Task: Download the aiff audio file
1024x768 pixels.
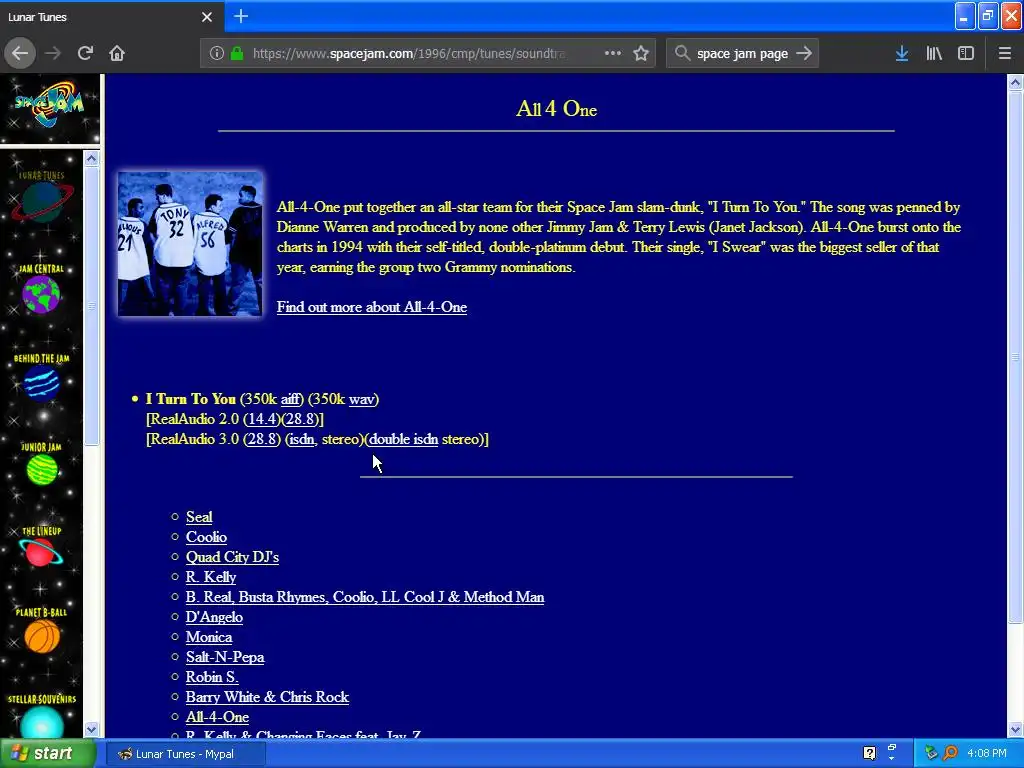Action: 290,399
